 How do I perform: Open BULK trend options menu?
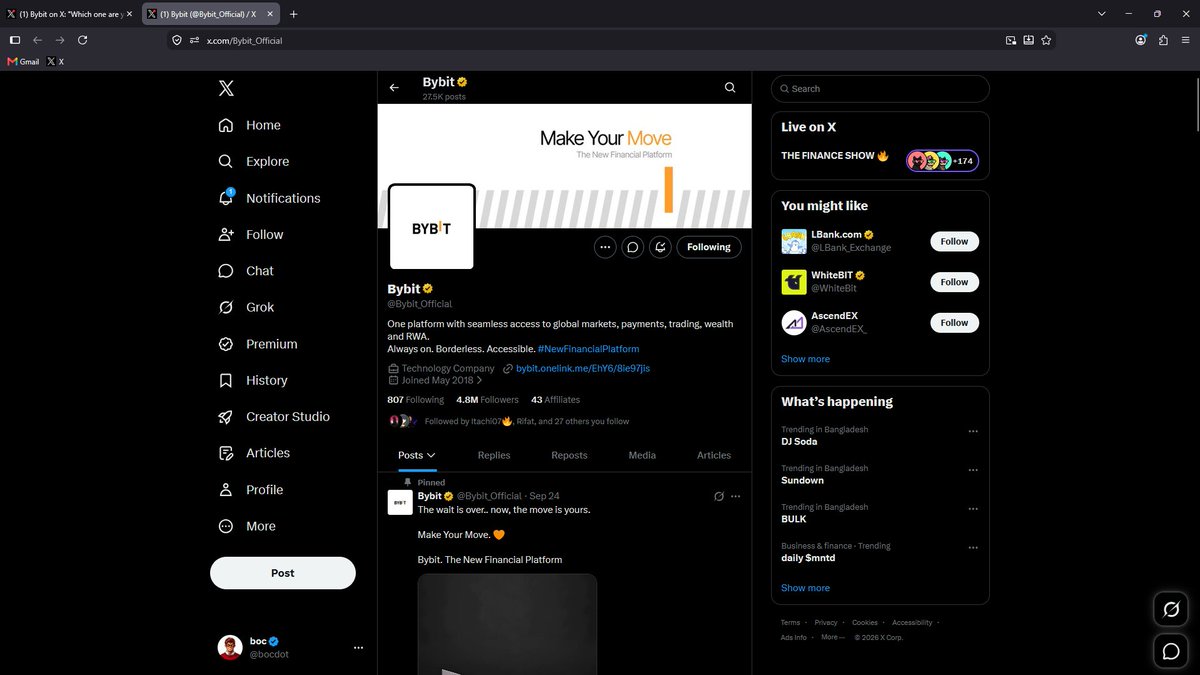tap(973, 509)
